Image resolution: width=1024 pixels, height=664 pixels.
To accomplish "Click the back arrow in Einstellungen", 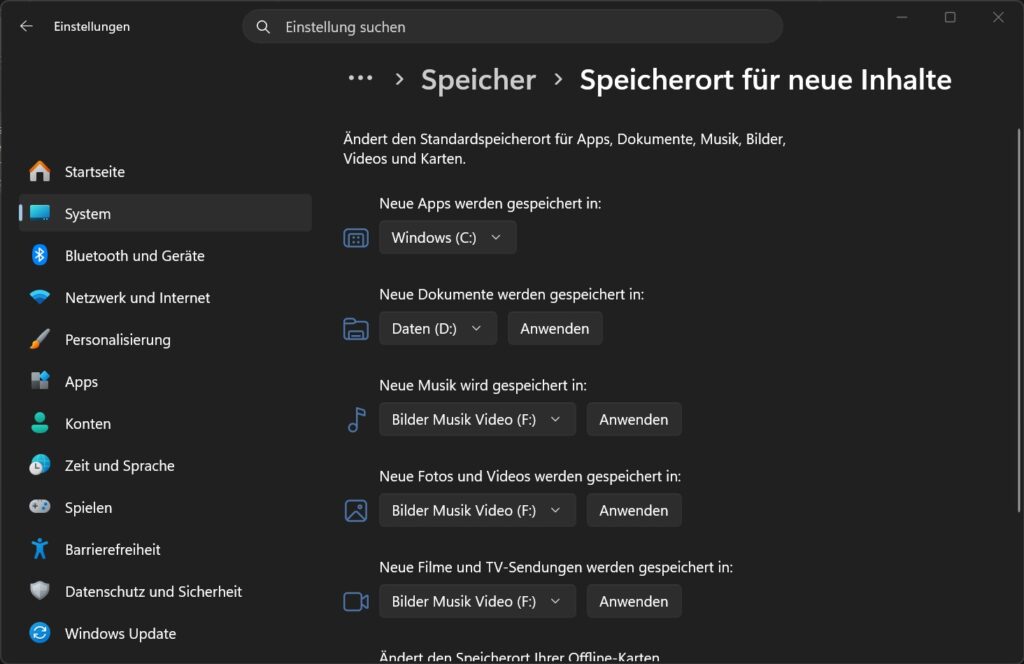I will [x=26, y=26].
